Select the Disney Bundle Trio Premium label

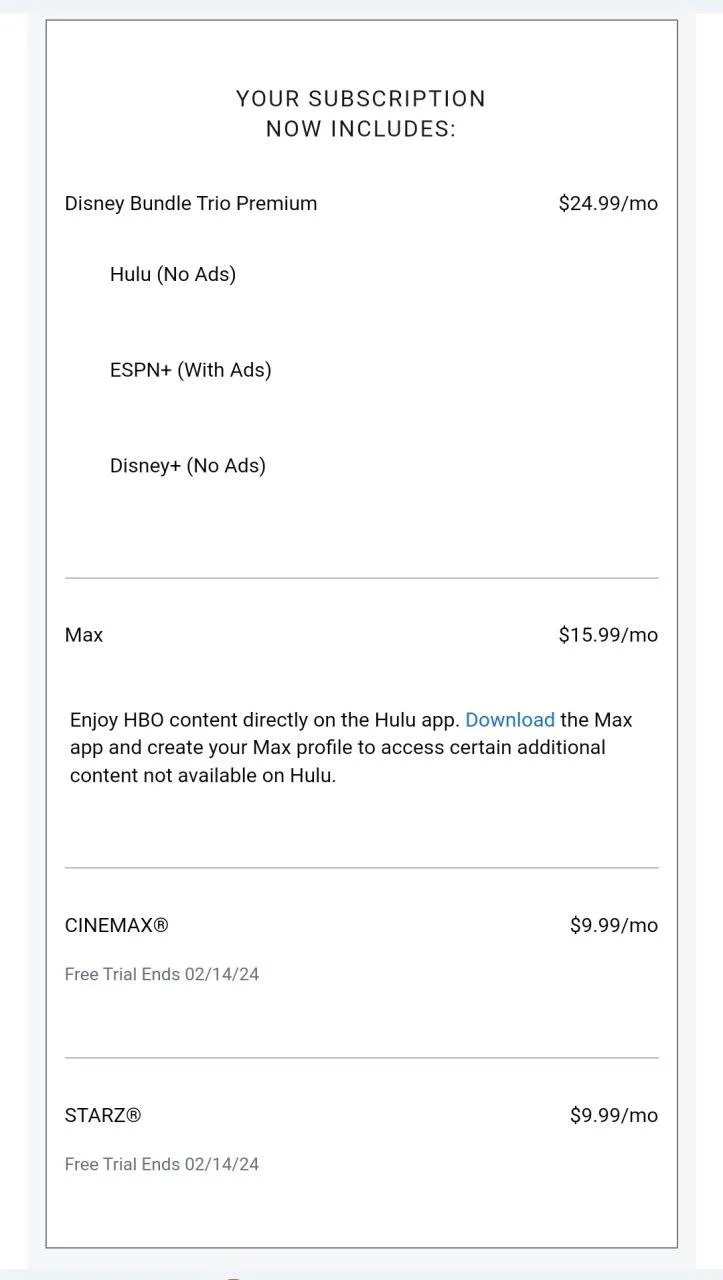point(191,203)
